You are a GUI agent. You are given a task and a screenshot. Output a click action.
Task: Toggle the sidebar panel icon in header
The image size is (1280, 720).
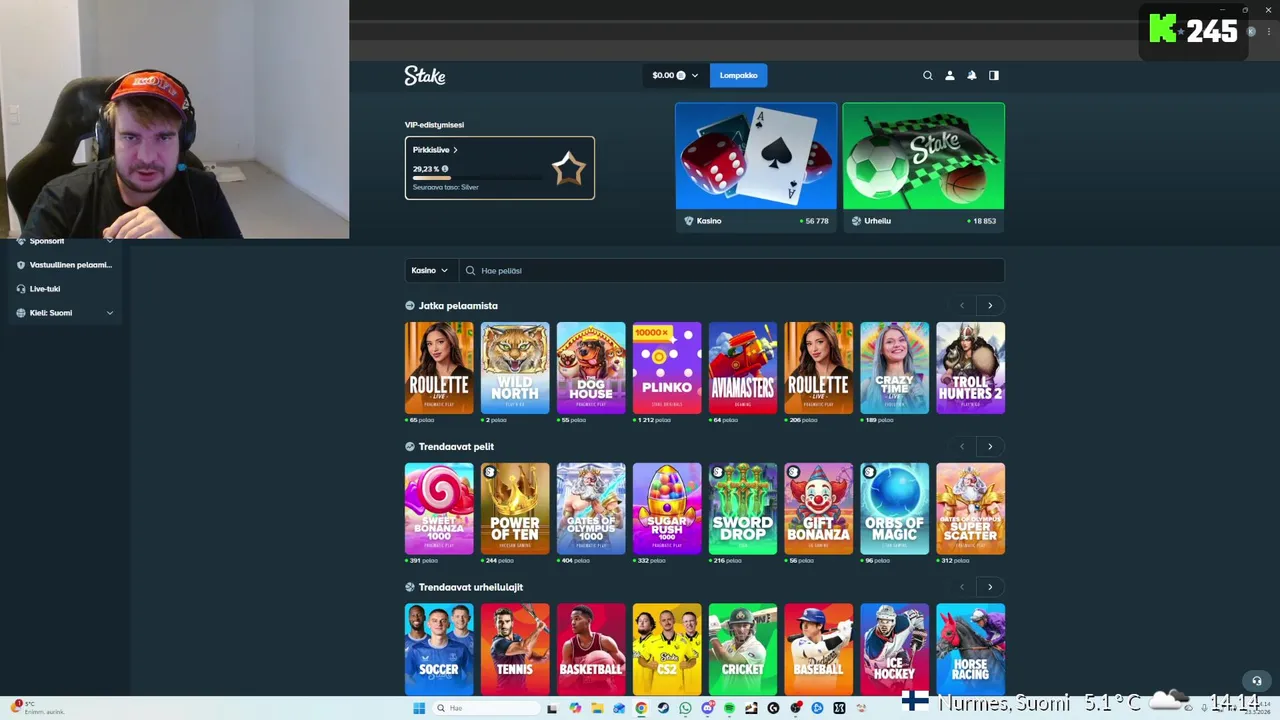tap(994, 75)
